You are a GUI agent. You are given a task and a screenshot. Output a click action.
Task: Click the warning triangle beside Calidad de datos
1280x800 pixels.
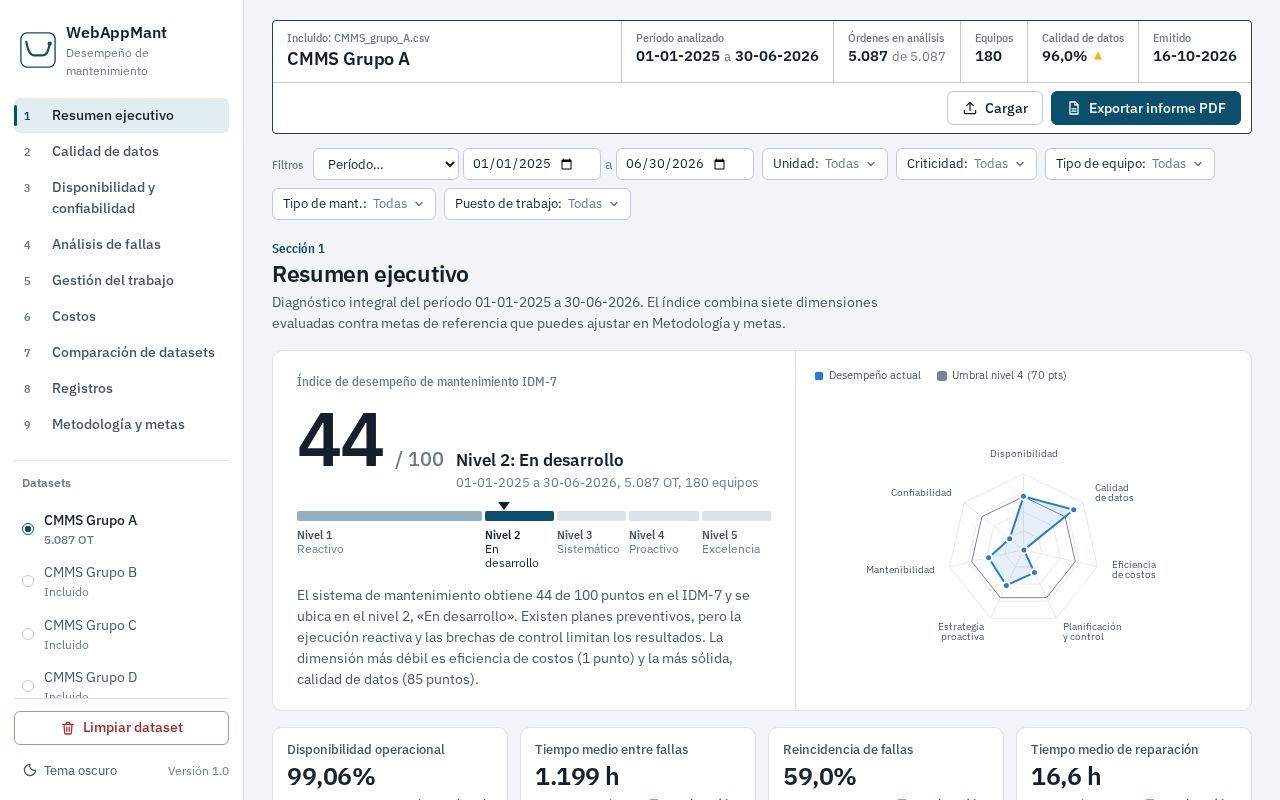1098,56
